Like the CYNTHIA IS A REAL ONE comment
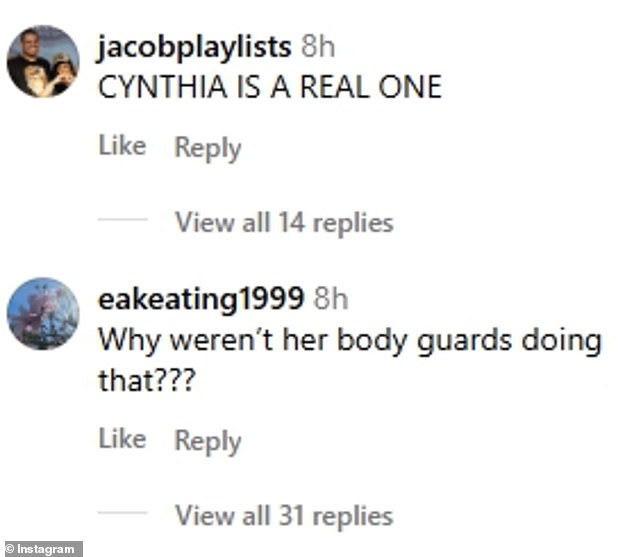The image size is (634, 557). [123, 146]
